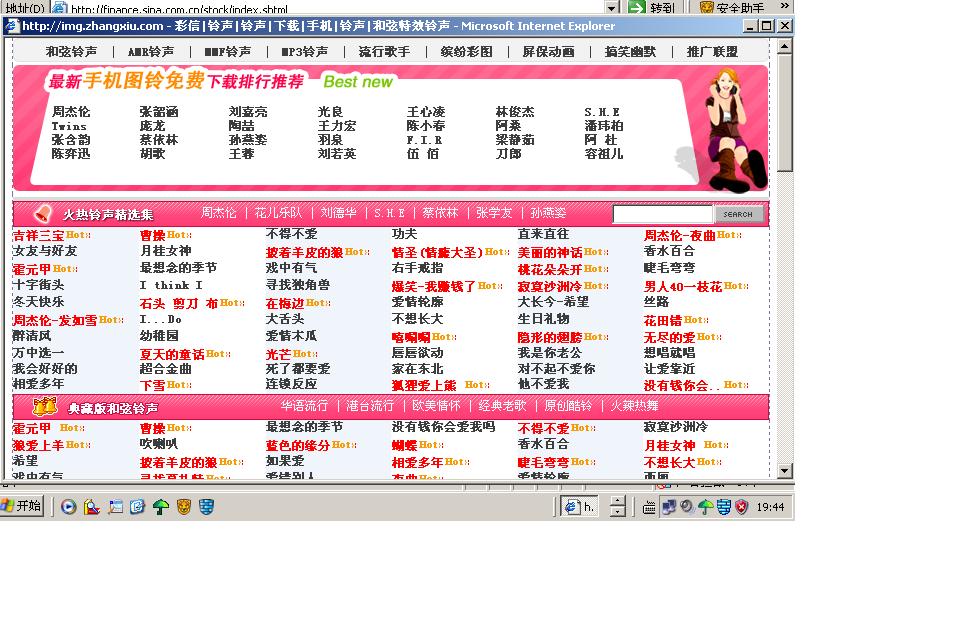The height and width of the screenshot is (629, 962).
Task: Click singer link 王心凌
Action: click(426, 112)
